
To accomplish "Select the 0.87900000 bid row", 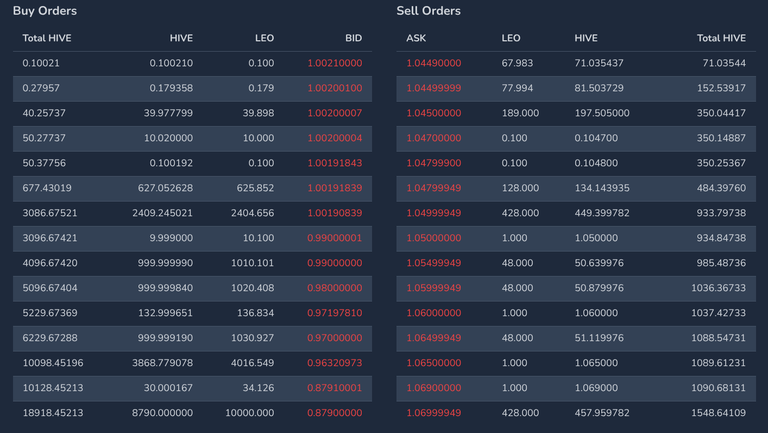I will point(192,413).
